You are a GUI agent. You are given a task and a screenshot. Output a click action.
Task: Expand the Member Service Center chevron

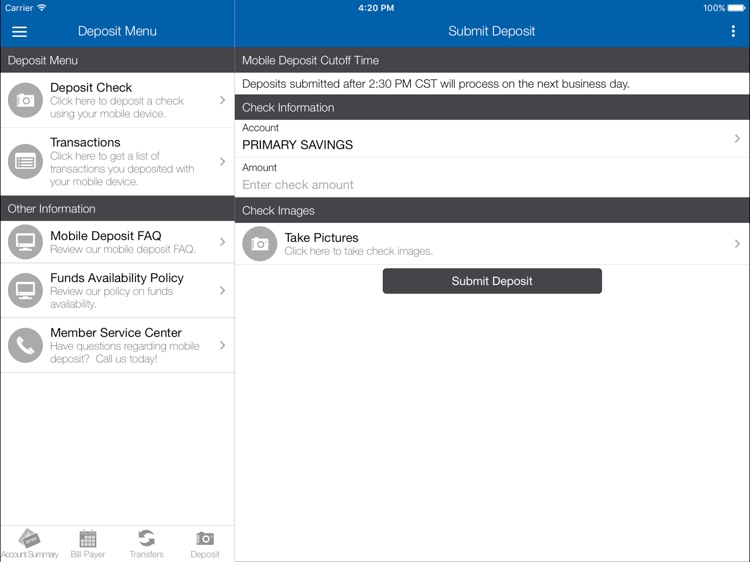(x=222, y=345)
